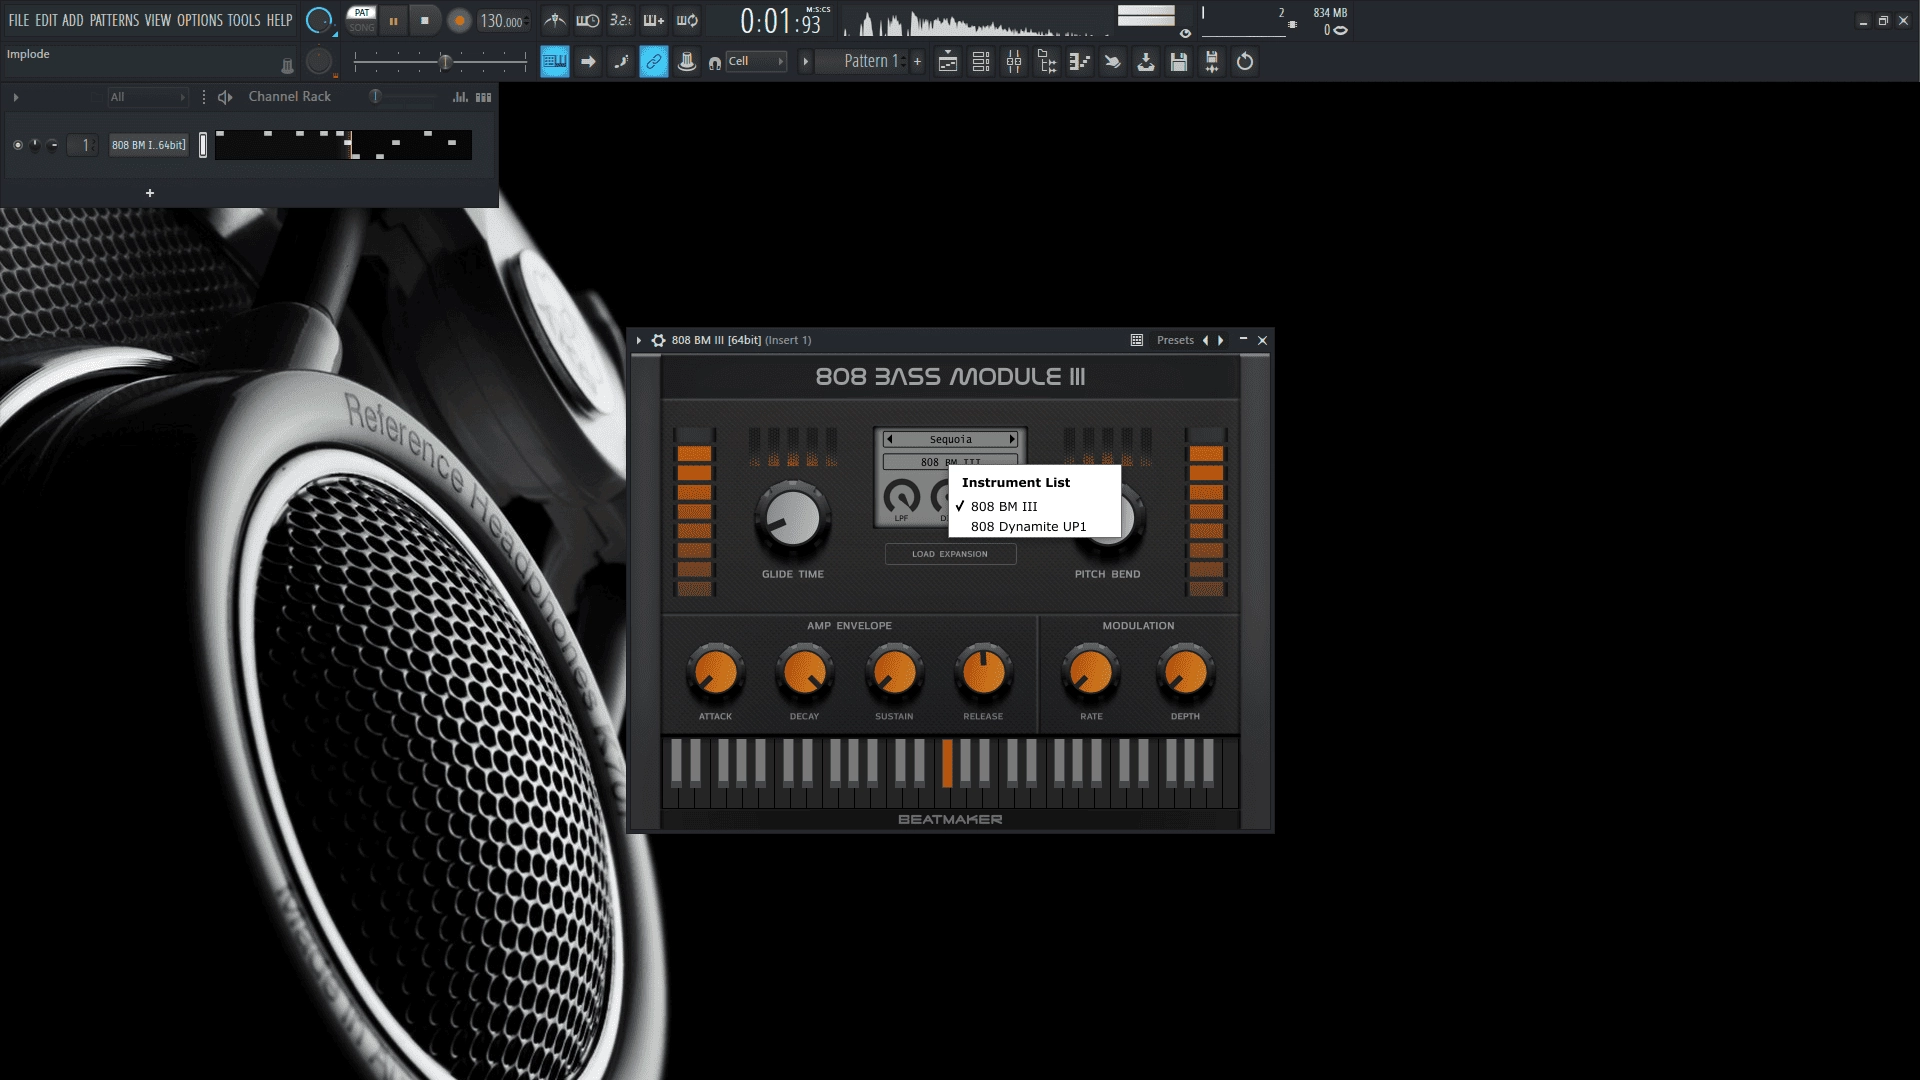
Task: Open the ADD menu
Action: [73, 20]
